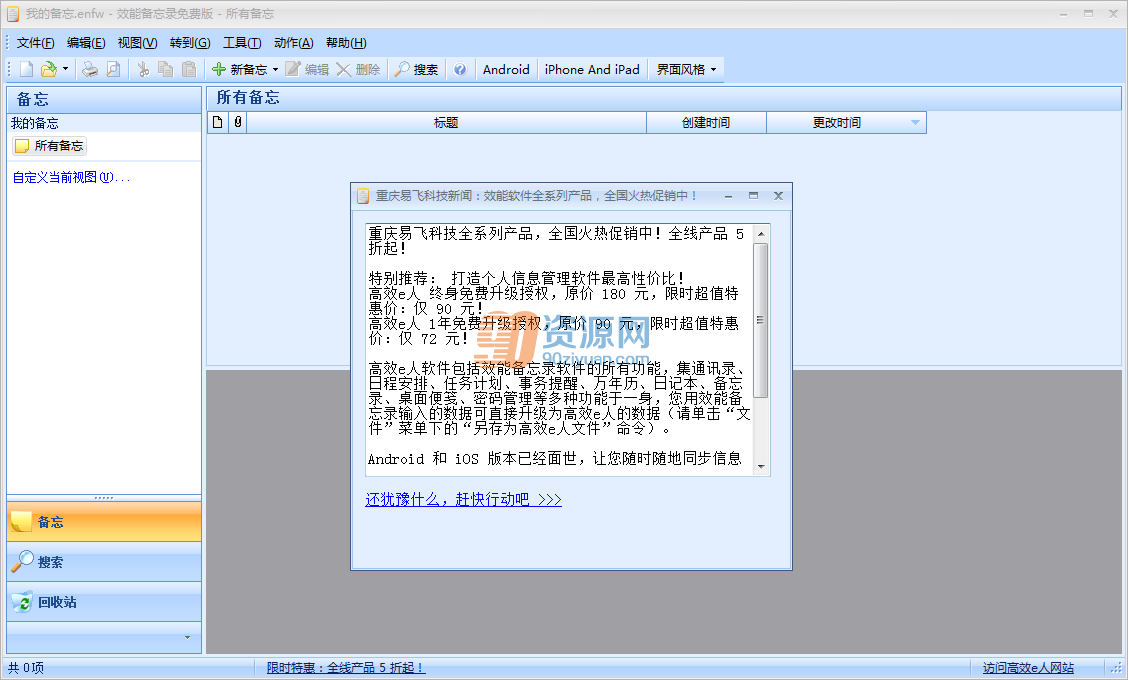Click the 访问高效e人网站 status bar link
Viewport: 1128px width, 680px height.
1028,668
